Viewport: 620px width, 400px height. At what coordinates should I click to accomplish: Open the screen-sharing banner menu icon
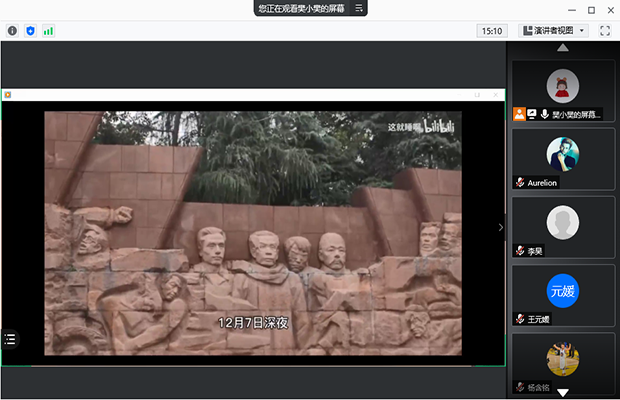pos(360,8)
